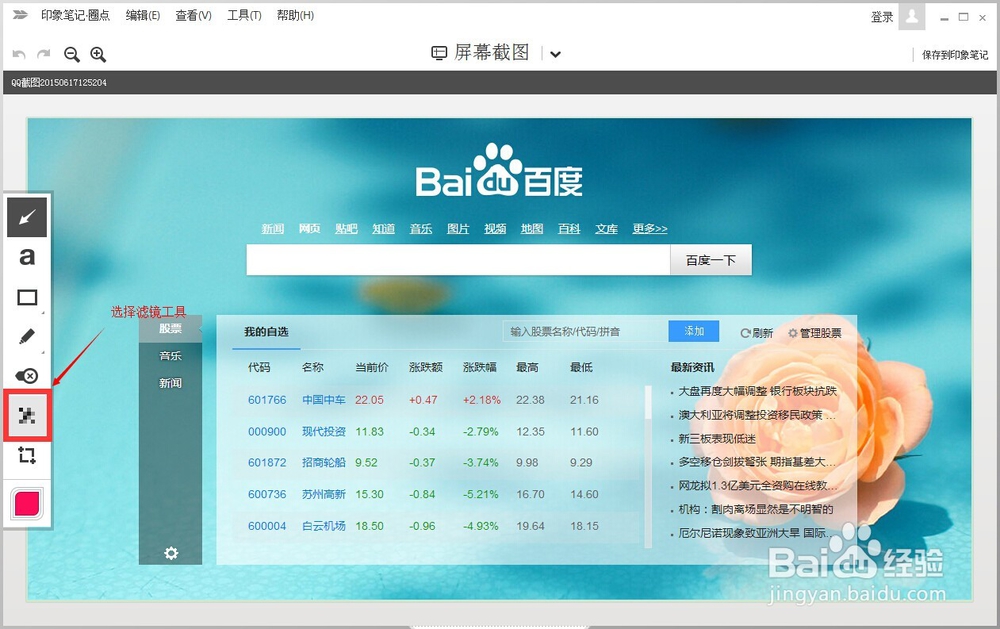The image size is (1000, 629).
Task: Open the 帮助(H) menu
Action: click(295, 15)
